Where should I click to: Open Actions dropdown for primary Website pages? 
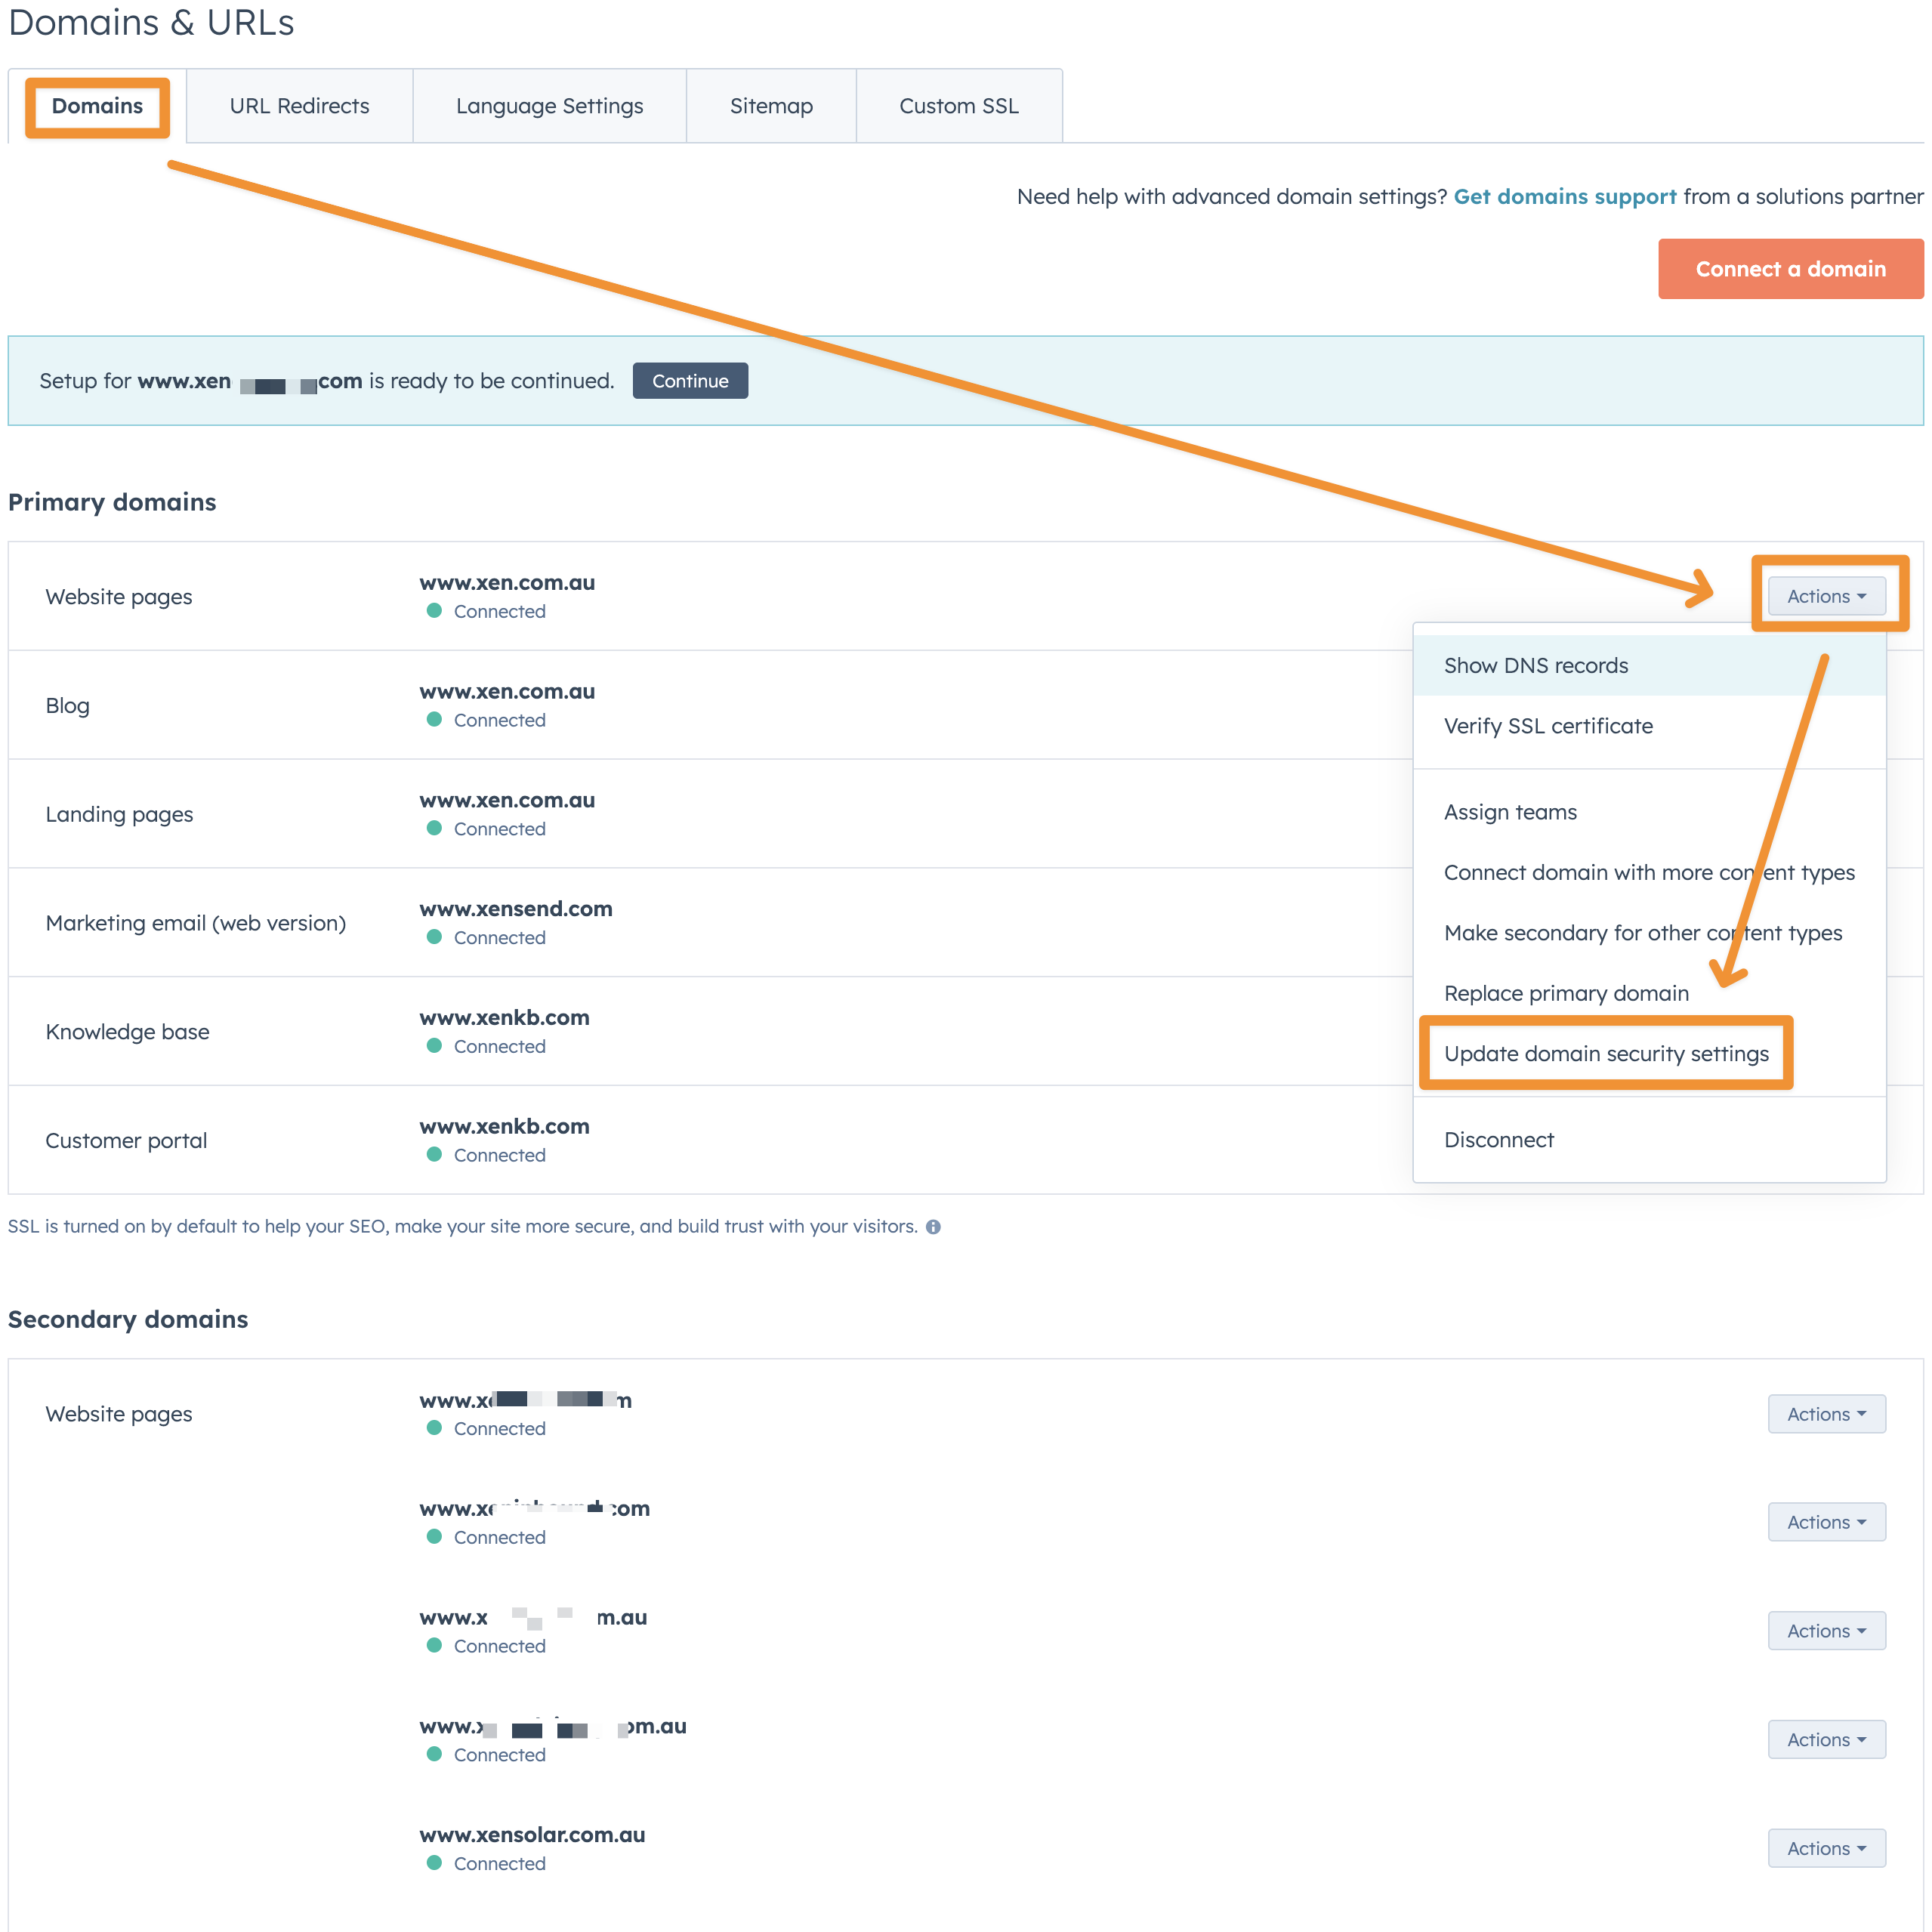[x=1826, y=596]
